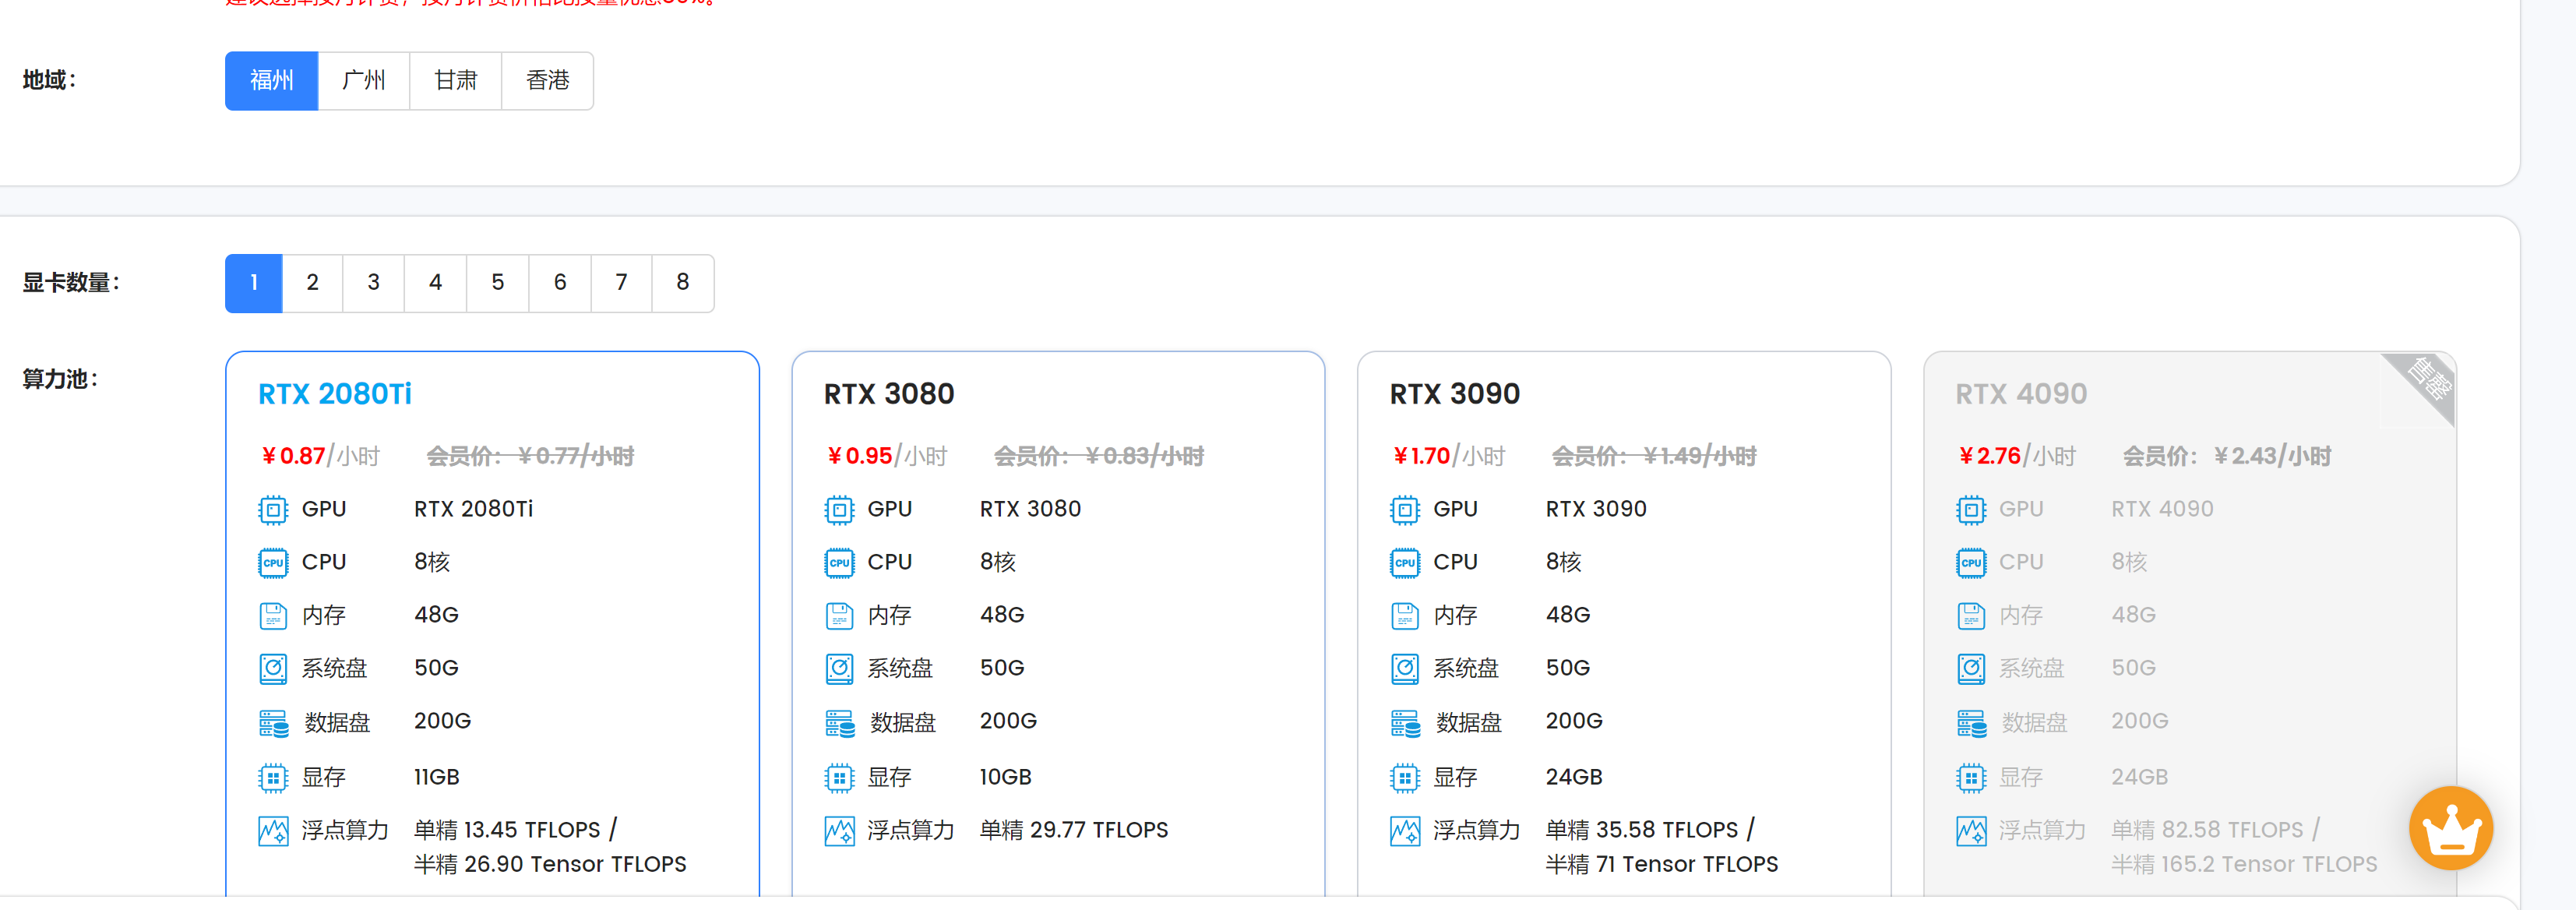
Task: Click the 内存 memory icon in RTX 3090 card
Action: coord(1405,616)
